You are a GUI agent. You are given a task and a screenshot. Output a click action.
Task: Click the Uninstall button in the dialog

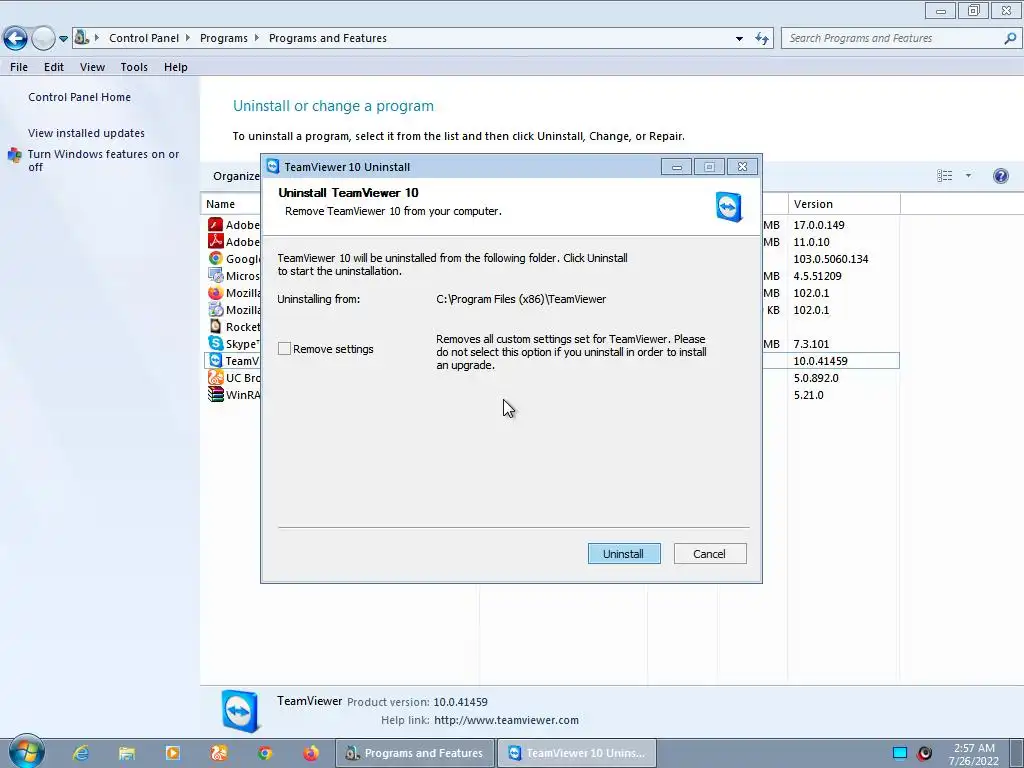(624, 554)
